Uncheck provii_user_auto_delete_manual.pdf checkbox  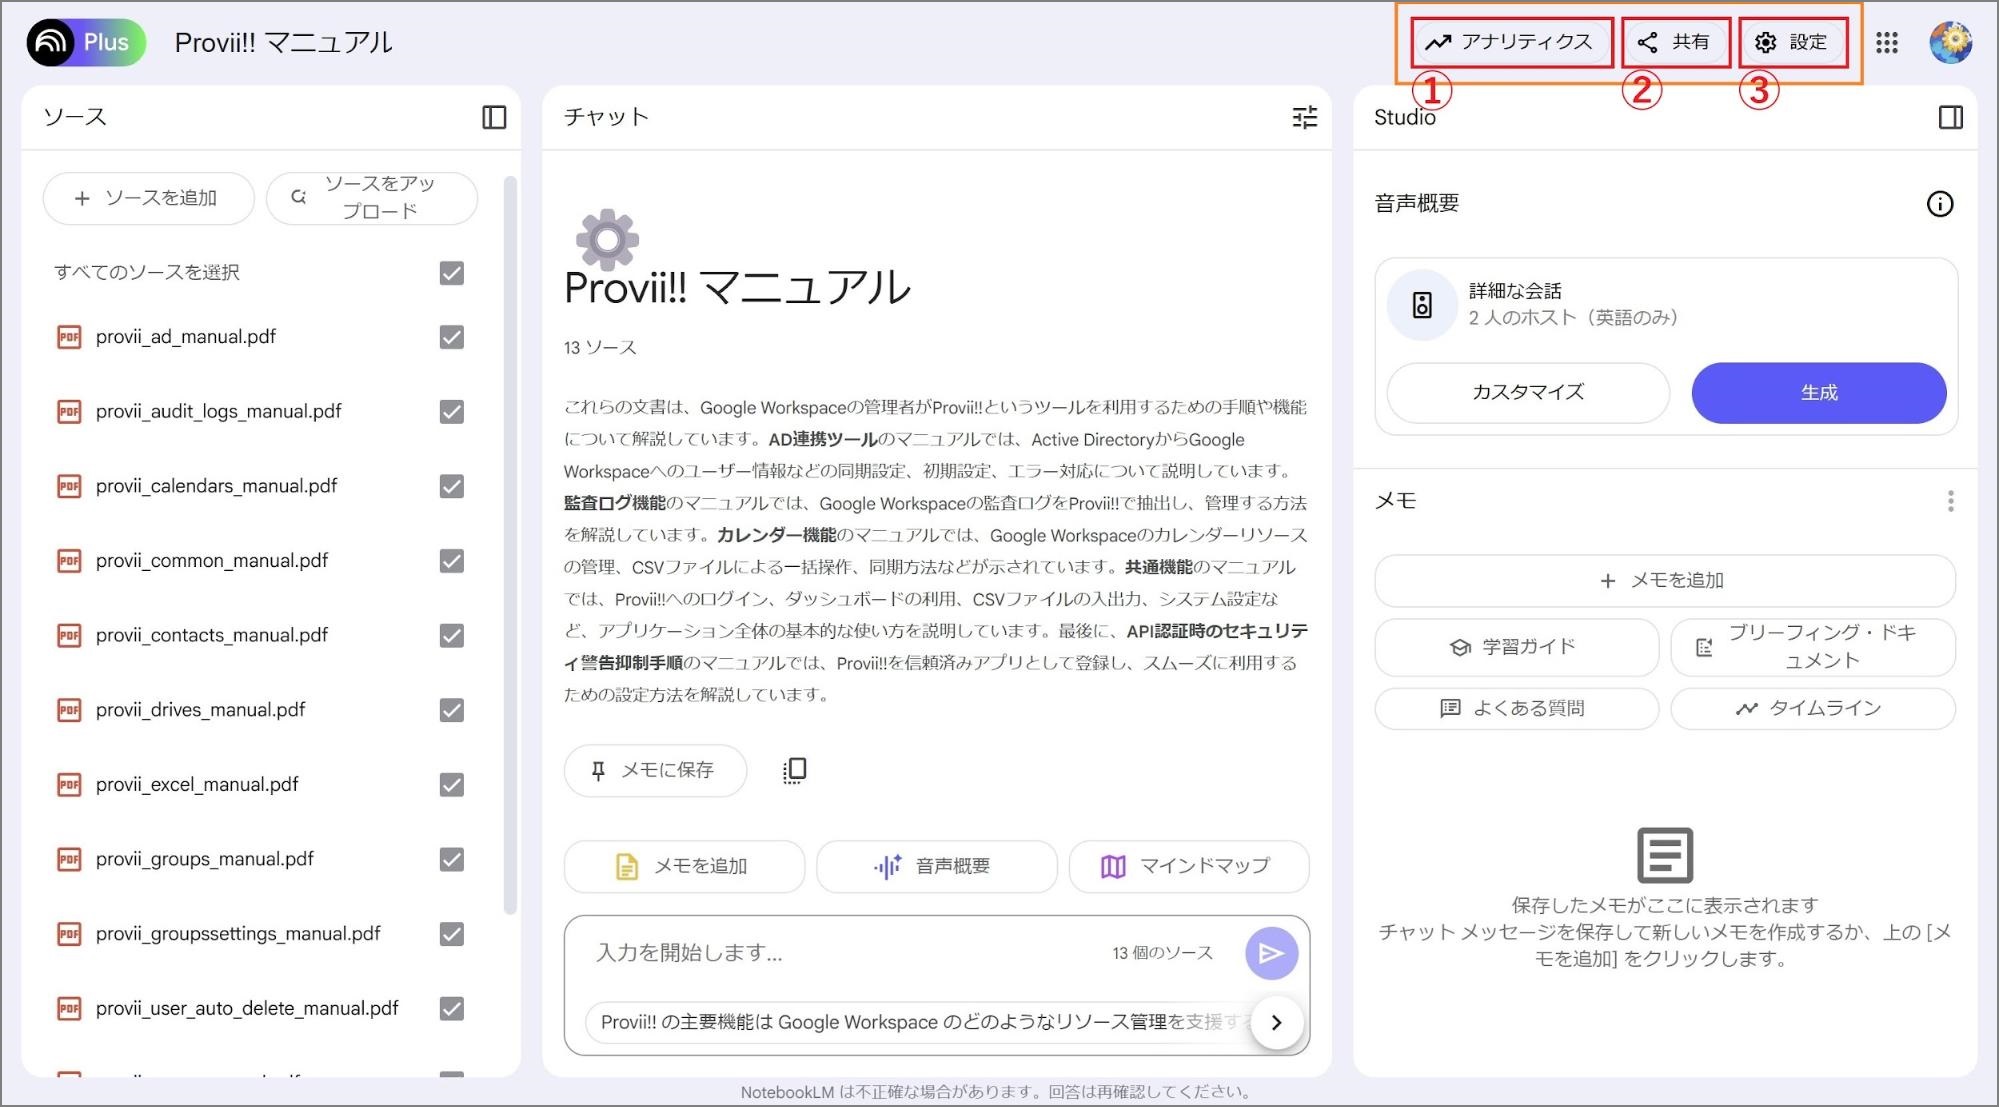pyautogui.click(x=452, y=1008)
